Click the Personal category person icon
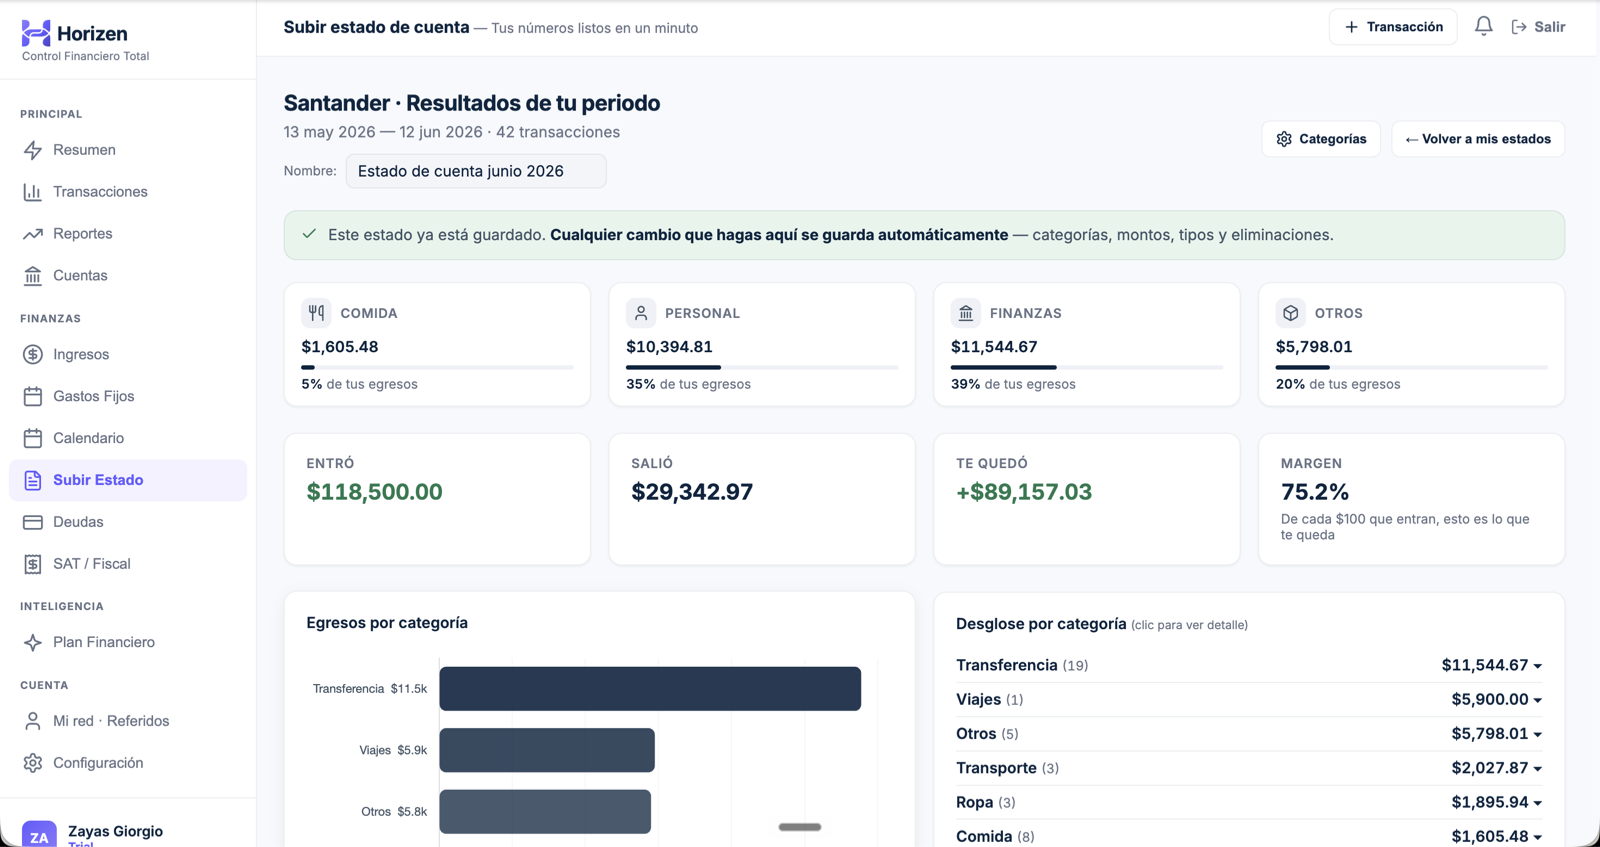The width and height of the screenshot is (1600, 847). coord(641,313)
